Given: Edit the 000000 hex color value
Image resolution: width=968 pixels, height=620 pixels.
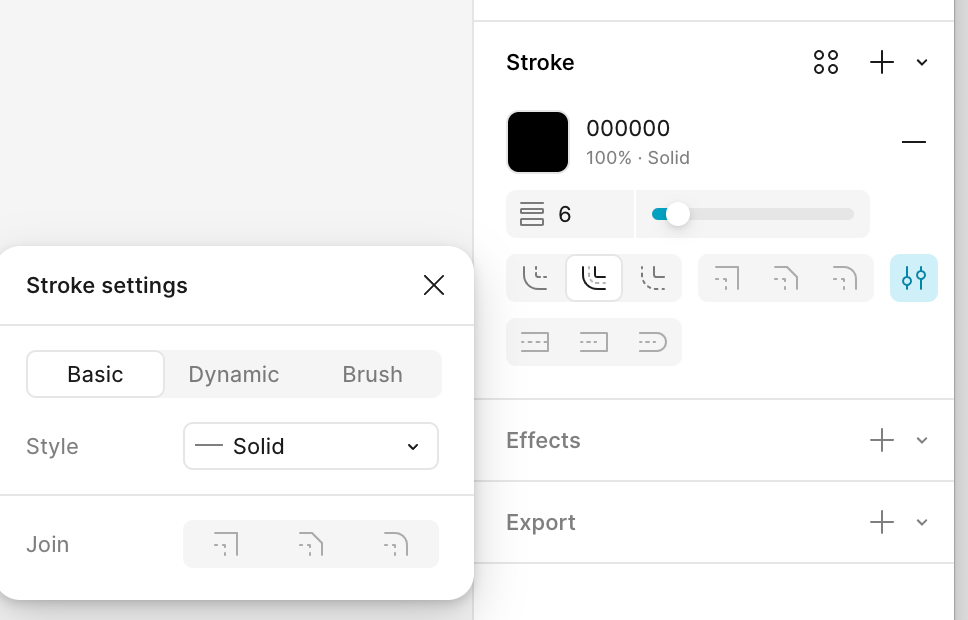Looking at the screenshot, I should point(628,128).
